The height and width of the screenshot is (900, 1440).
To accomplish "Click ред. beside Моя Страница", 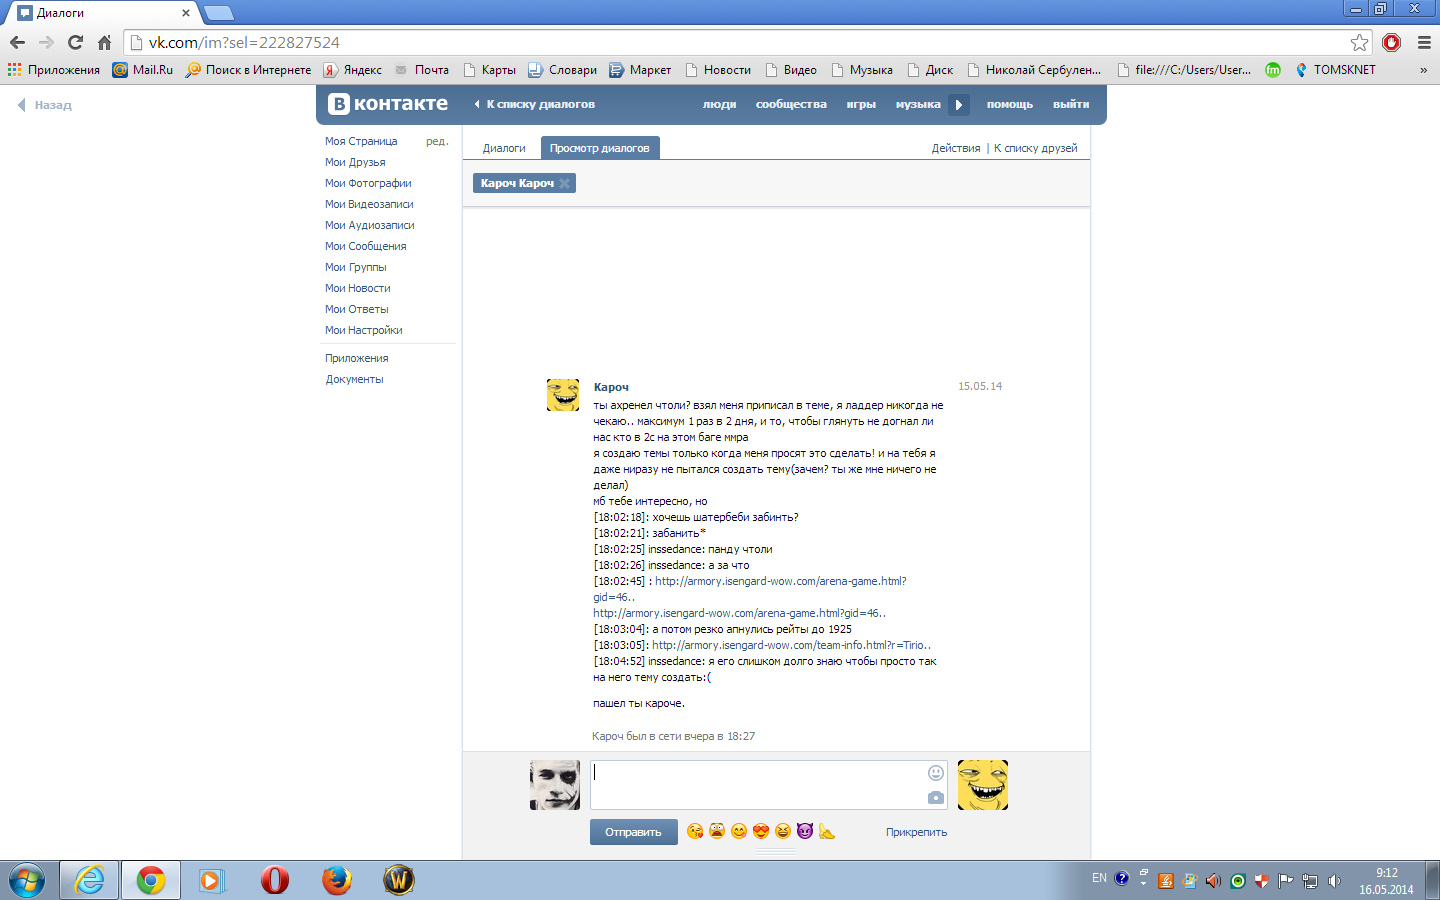I will pos(437,141).
